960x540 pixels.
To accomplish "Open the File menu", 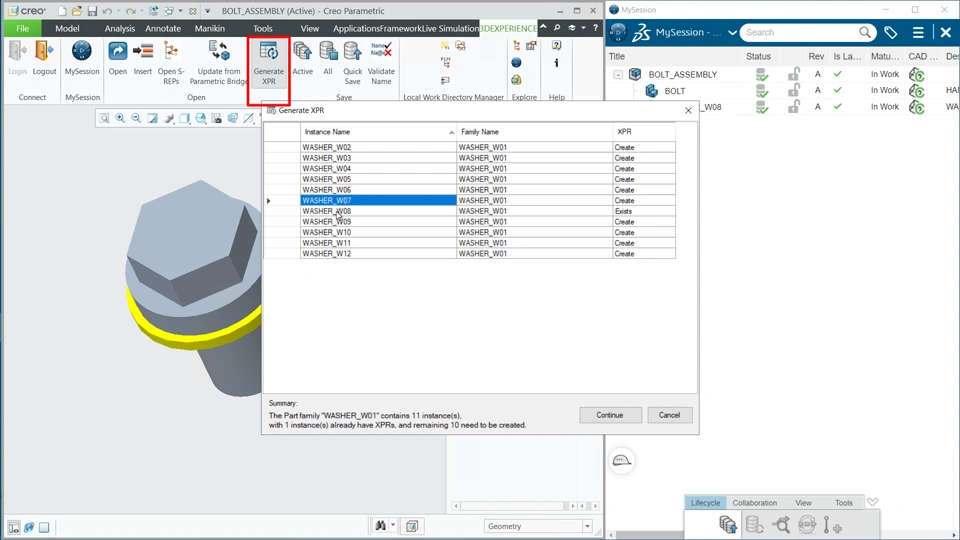I will click(x=23, y=28).
